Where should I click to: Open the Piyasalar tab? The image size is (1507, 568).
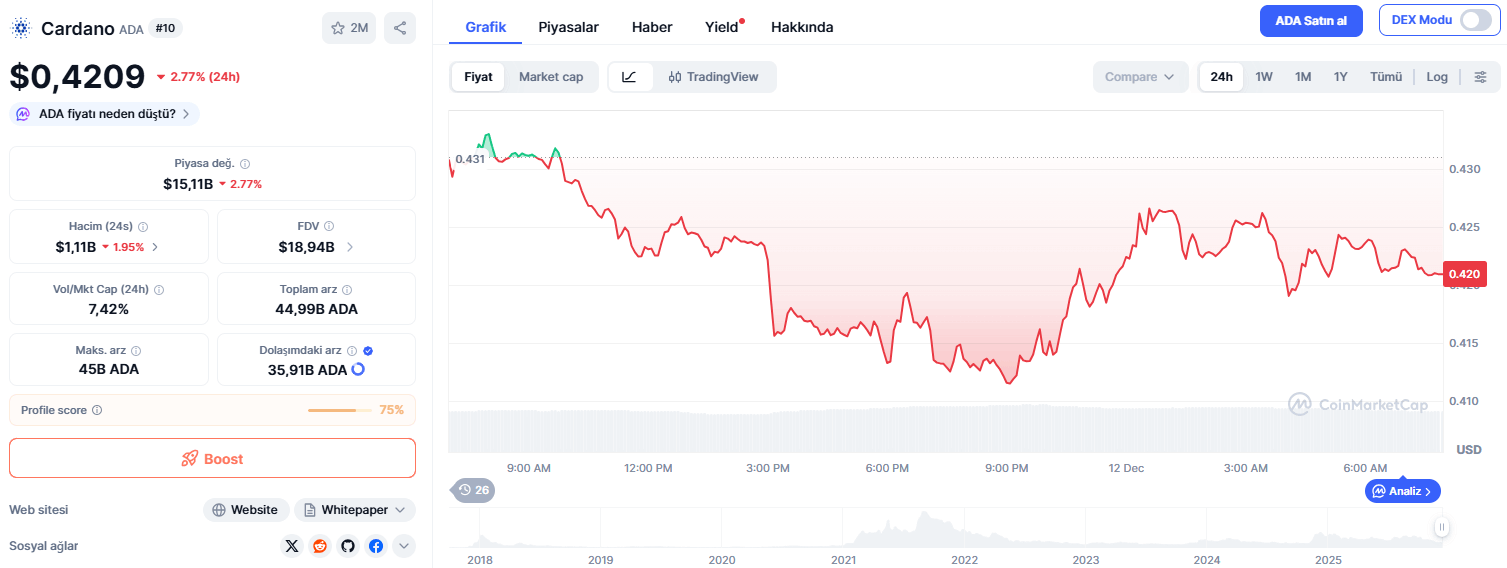tap(568, 27)
